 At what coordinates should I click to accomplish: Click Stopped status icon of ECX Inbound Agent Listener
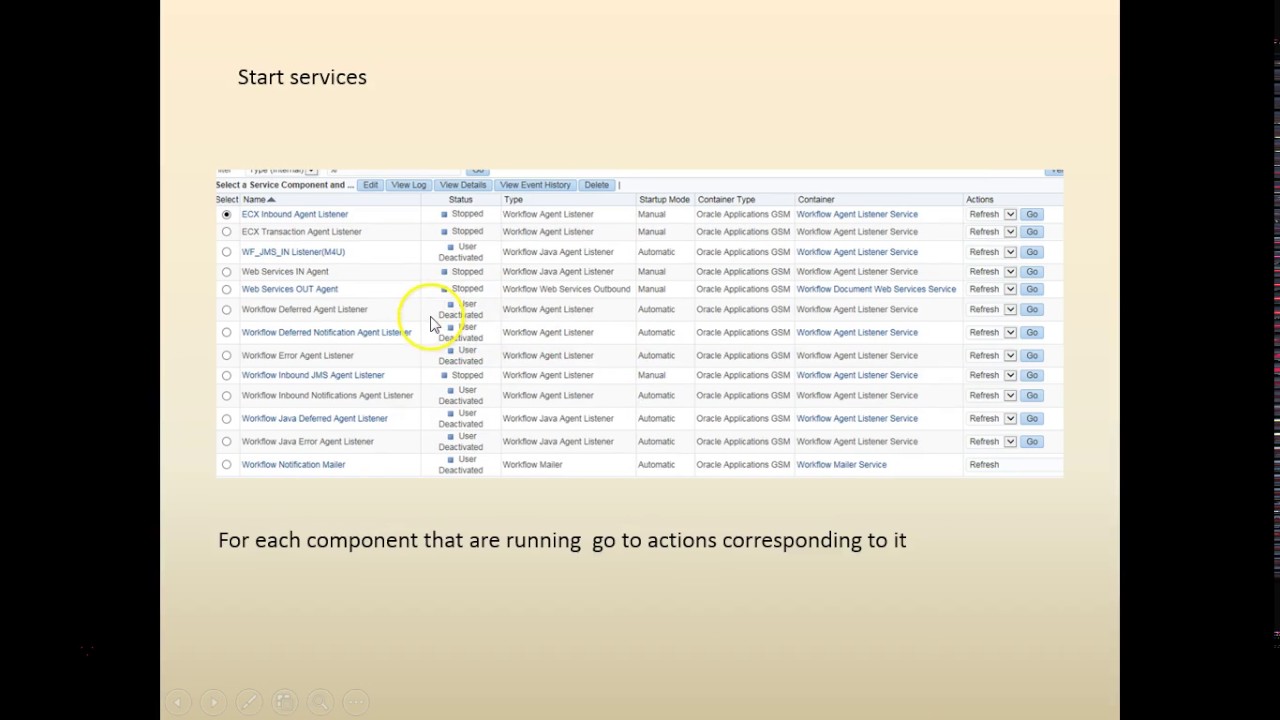click(x=444, y=214)
